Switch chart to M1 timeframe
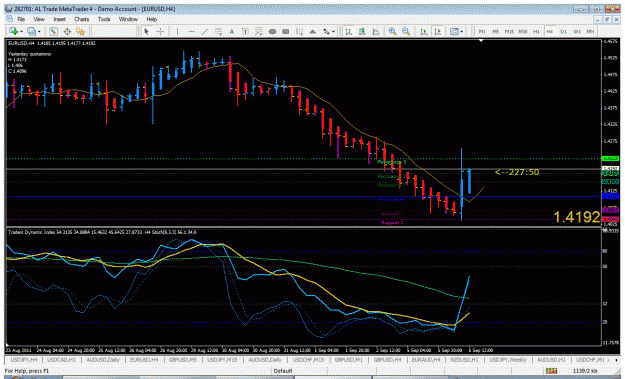The image size is (625, 379). click(x=482, y=31)
